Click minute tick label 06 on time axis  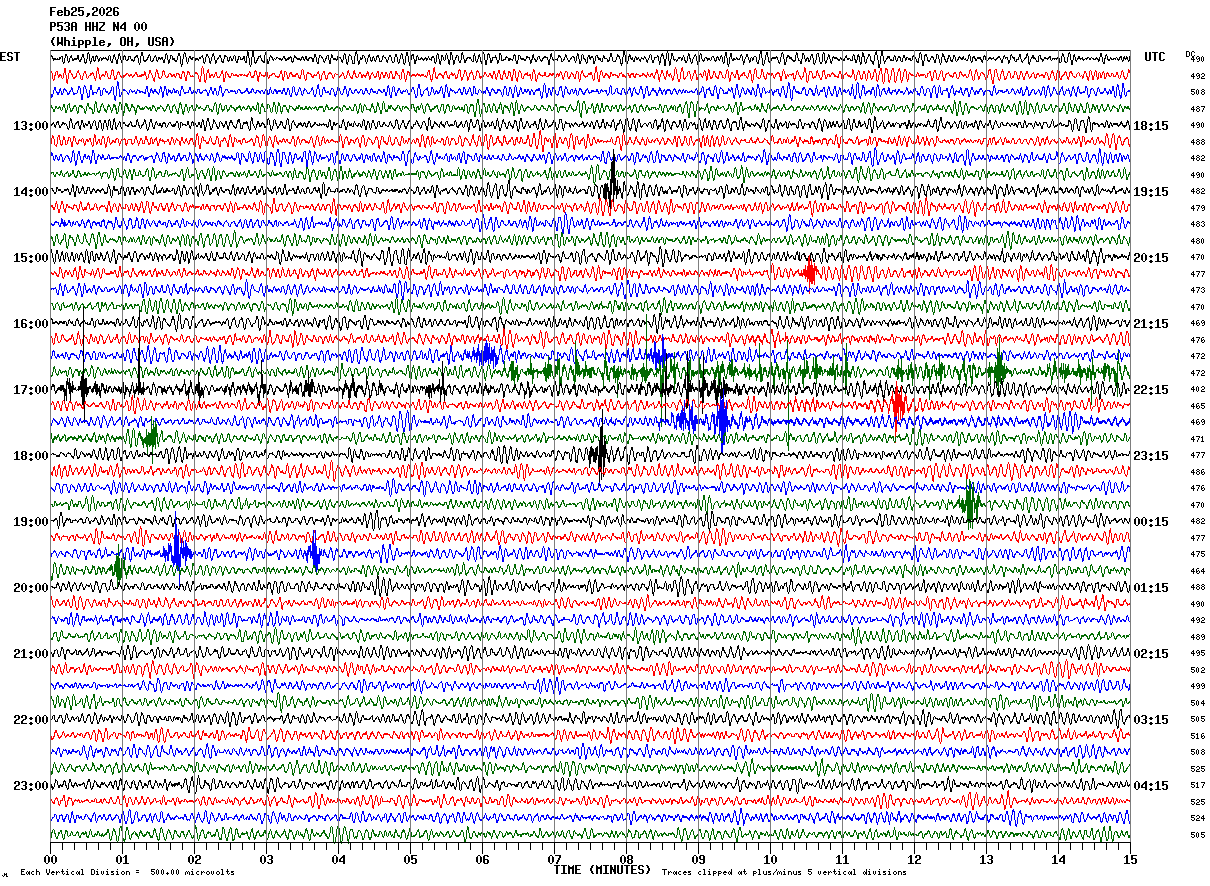(x=482, y=859)
